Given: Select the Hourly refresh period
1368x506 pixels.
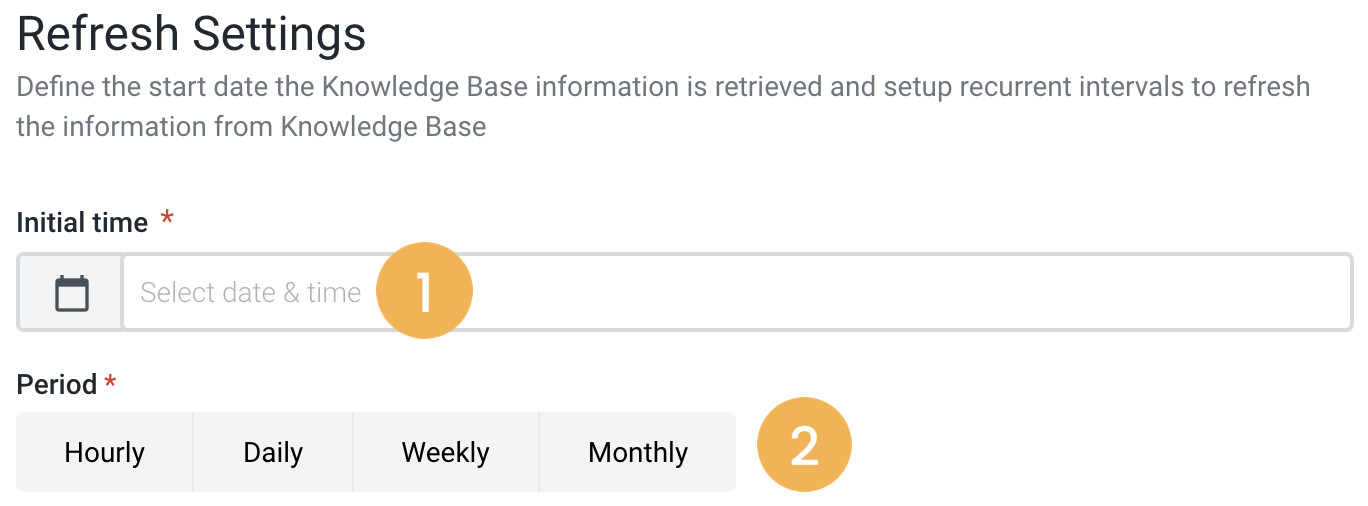Looking at the screenshot, I should pyautogui.click(x=105, y=453).
